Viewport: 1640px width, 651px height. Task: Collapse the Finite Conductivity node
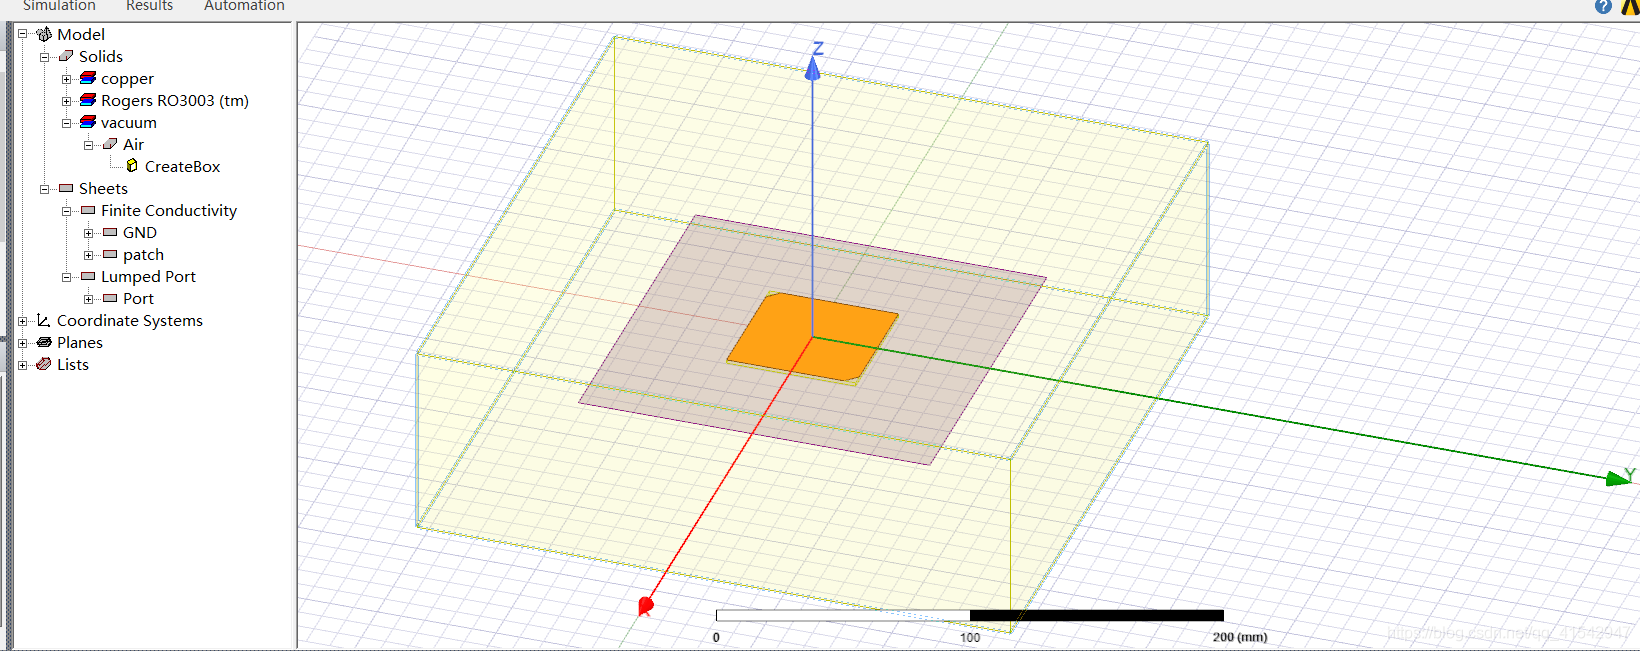click(x=67, y=210)
